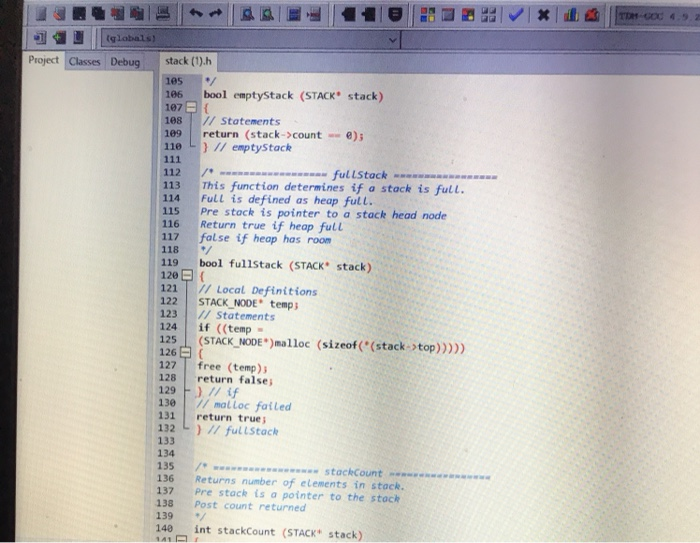Undo the last edit with Undo arrow

click(196, 14)
